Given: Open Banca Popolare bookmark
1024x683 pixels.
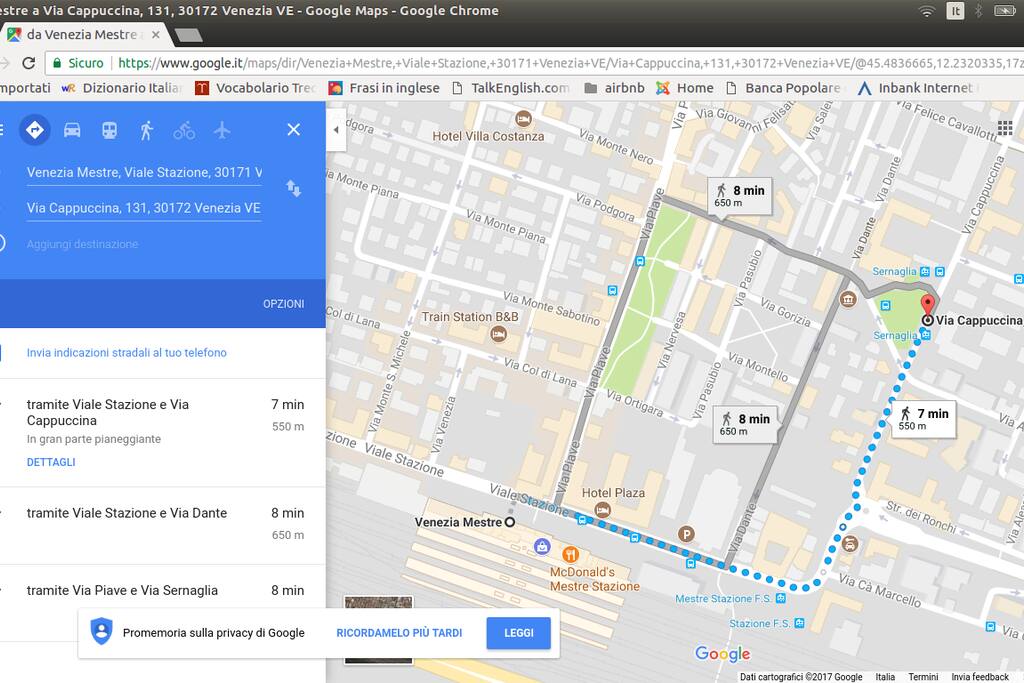Looking at the screenshot, I should point(784,87).
